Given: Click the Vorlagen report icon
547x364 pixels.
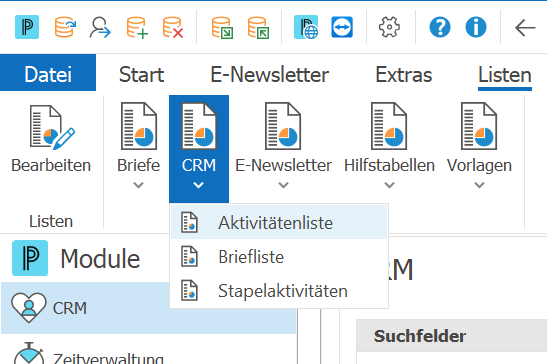Looking at the screenshot, I should coord(479,126).
